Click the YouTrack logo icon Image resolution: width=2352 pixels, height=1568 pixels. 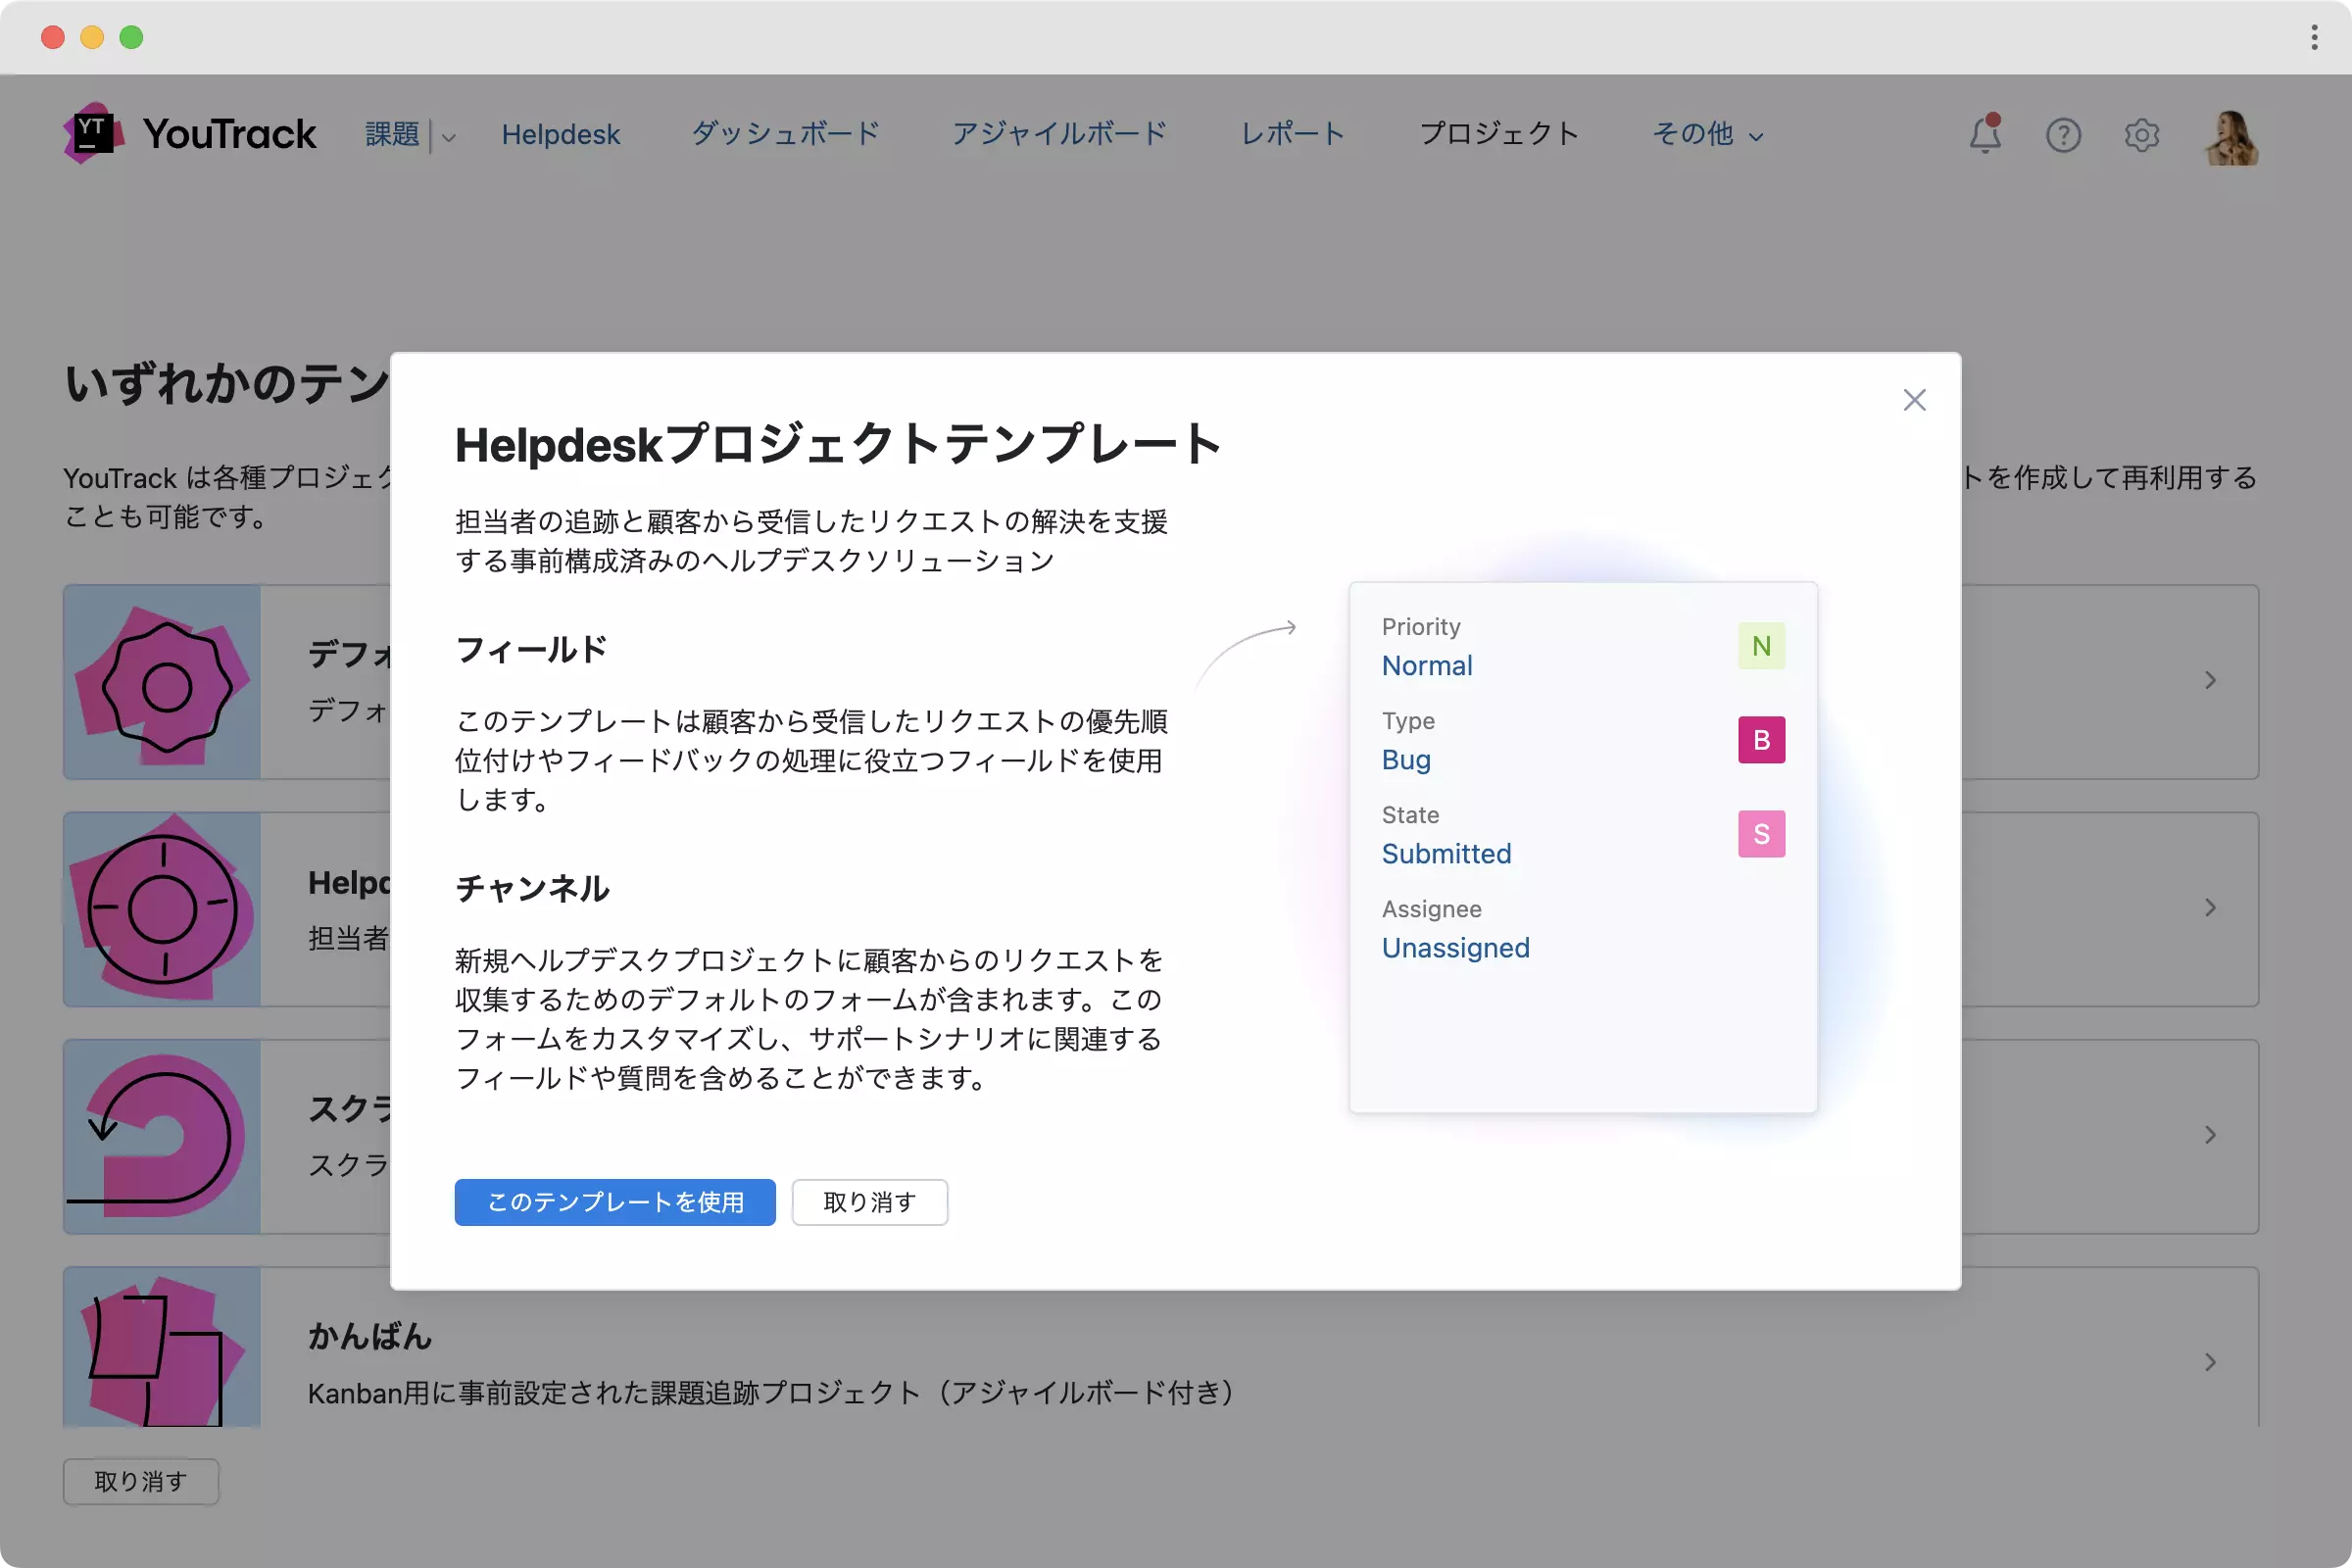tap(93, 133)
